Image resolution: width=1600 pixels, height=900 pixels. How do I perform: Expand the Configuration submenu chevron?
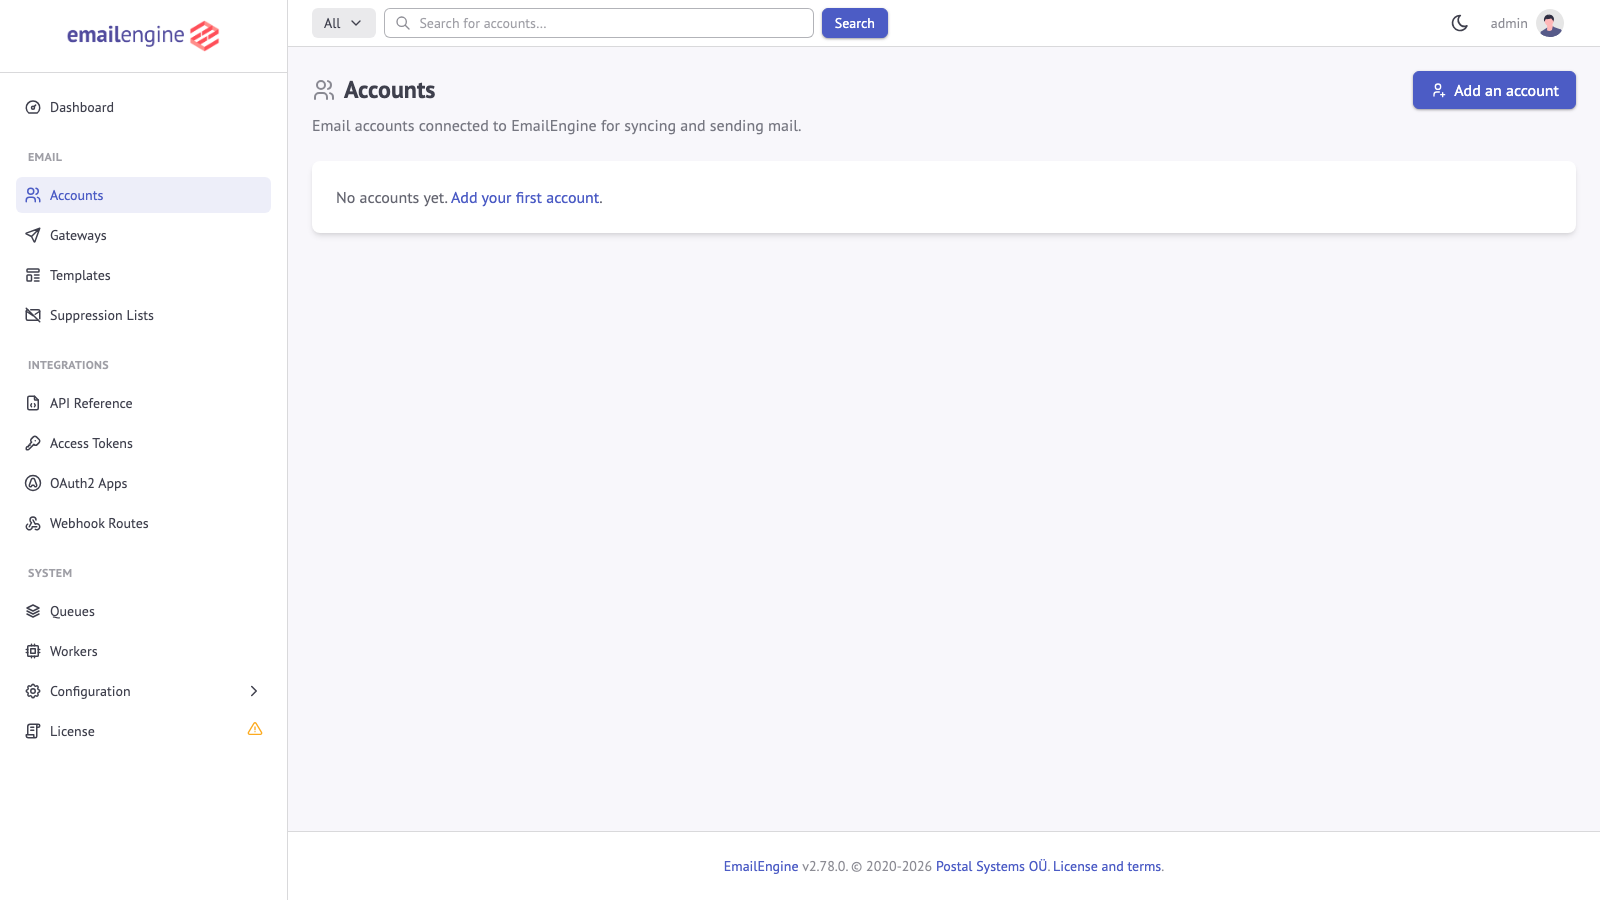254,691
